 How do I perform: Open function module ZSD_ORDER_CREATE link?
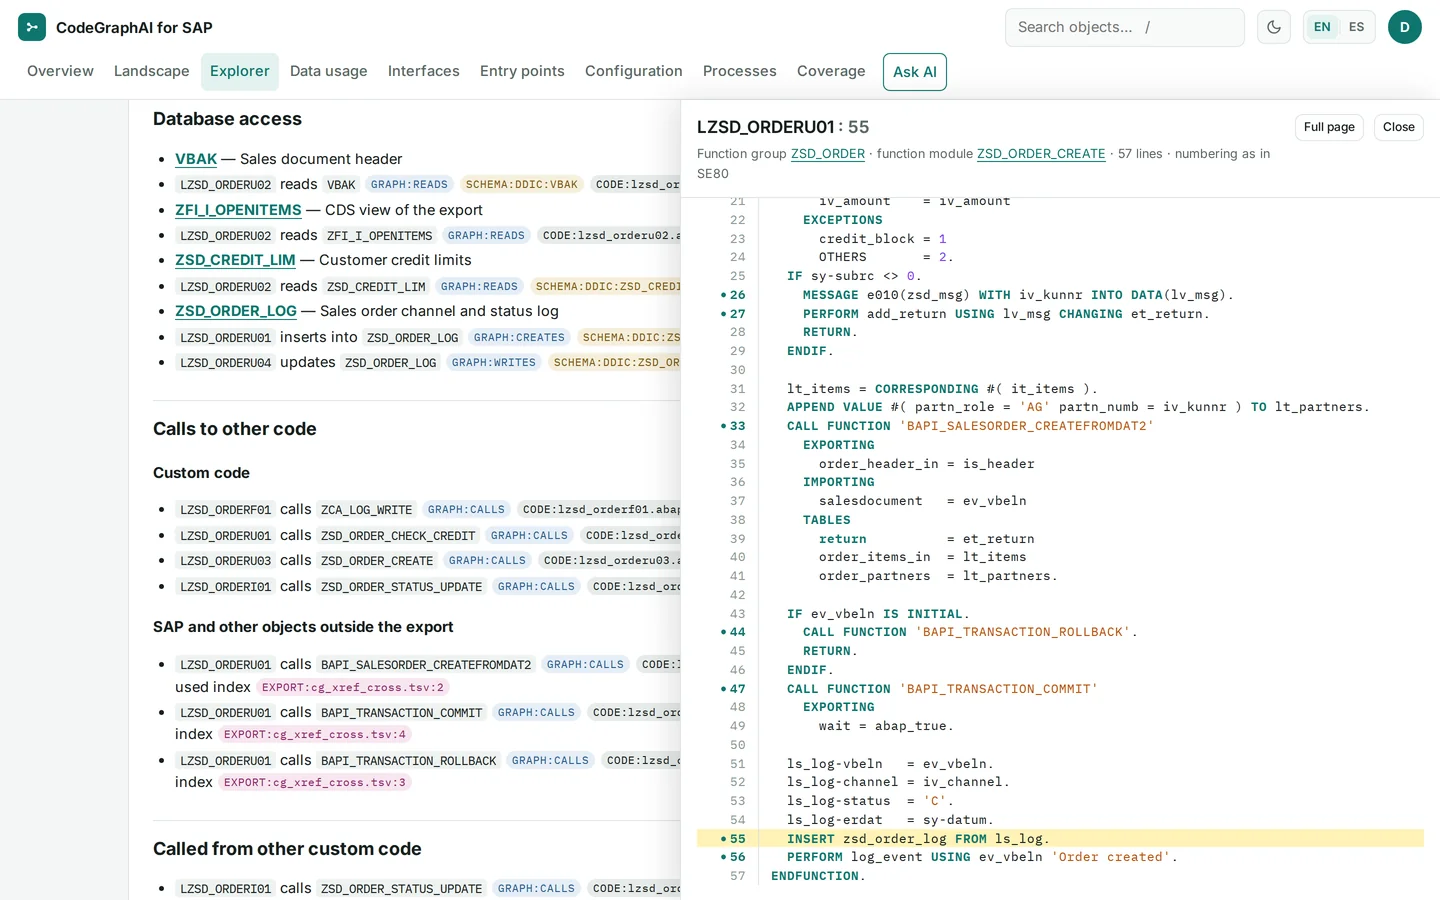coord(1040,154)
